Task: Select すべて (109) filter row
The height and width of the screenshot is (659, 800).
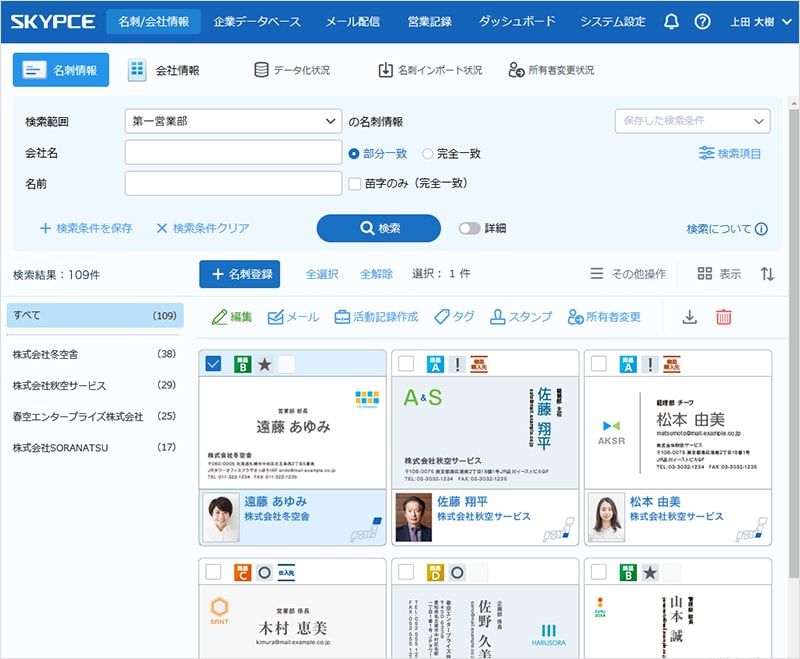Action: tap(95, 315)
